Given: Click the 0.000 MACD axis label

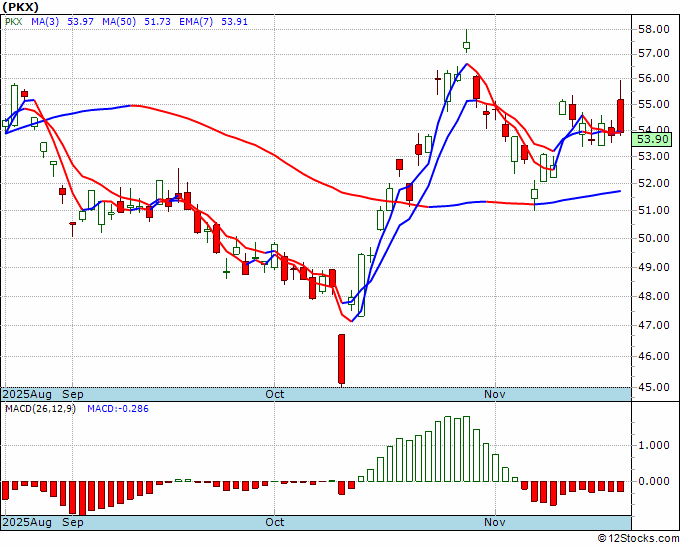Looking at the screenshot, I should point(654,481).
